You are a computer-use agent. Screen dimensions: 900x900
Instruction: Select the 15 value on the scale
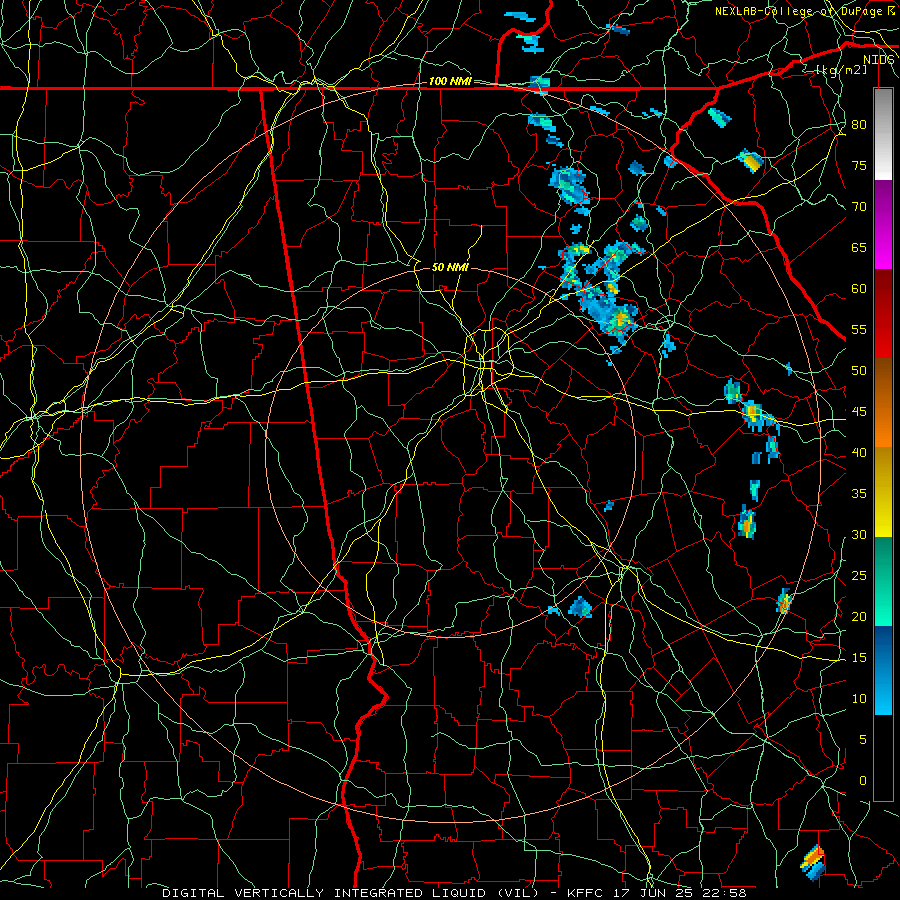(859, 658)
